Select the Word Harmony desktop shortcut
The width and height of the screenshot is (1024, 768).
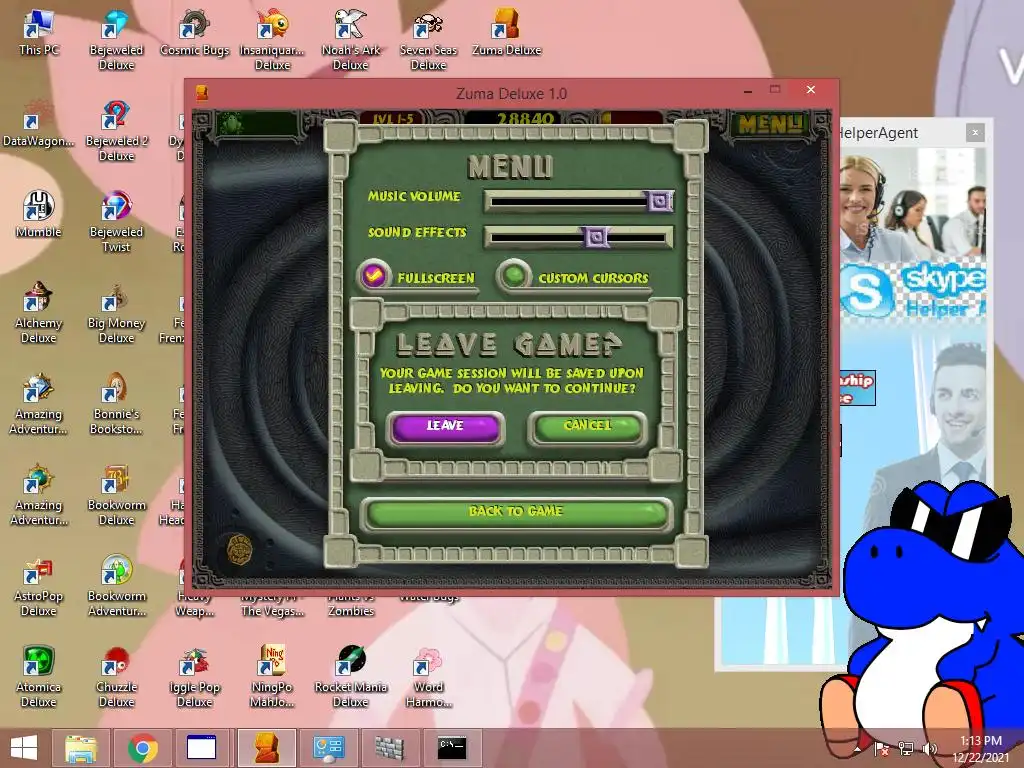428,677
